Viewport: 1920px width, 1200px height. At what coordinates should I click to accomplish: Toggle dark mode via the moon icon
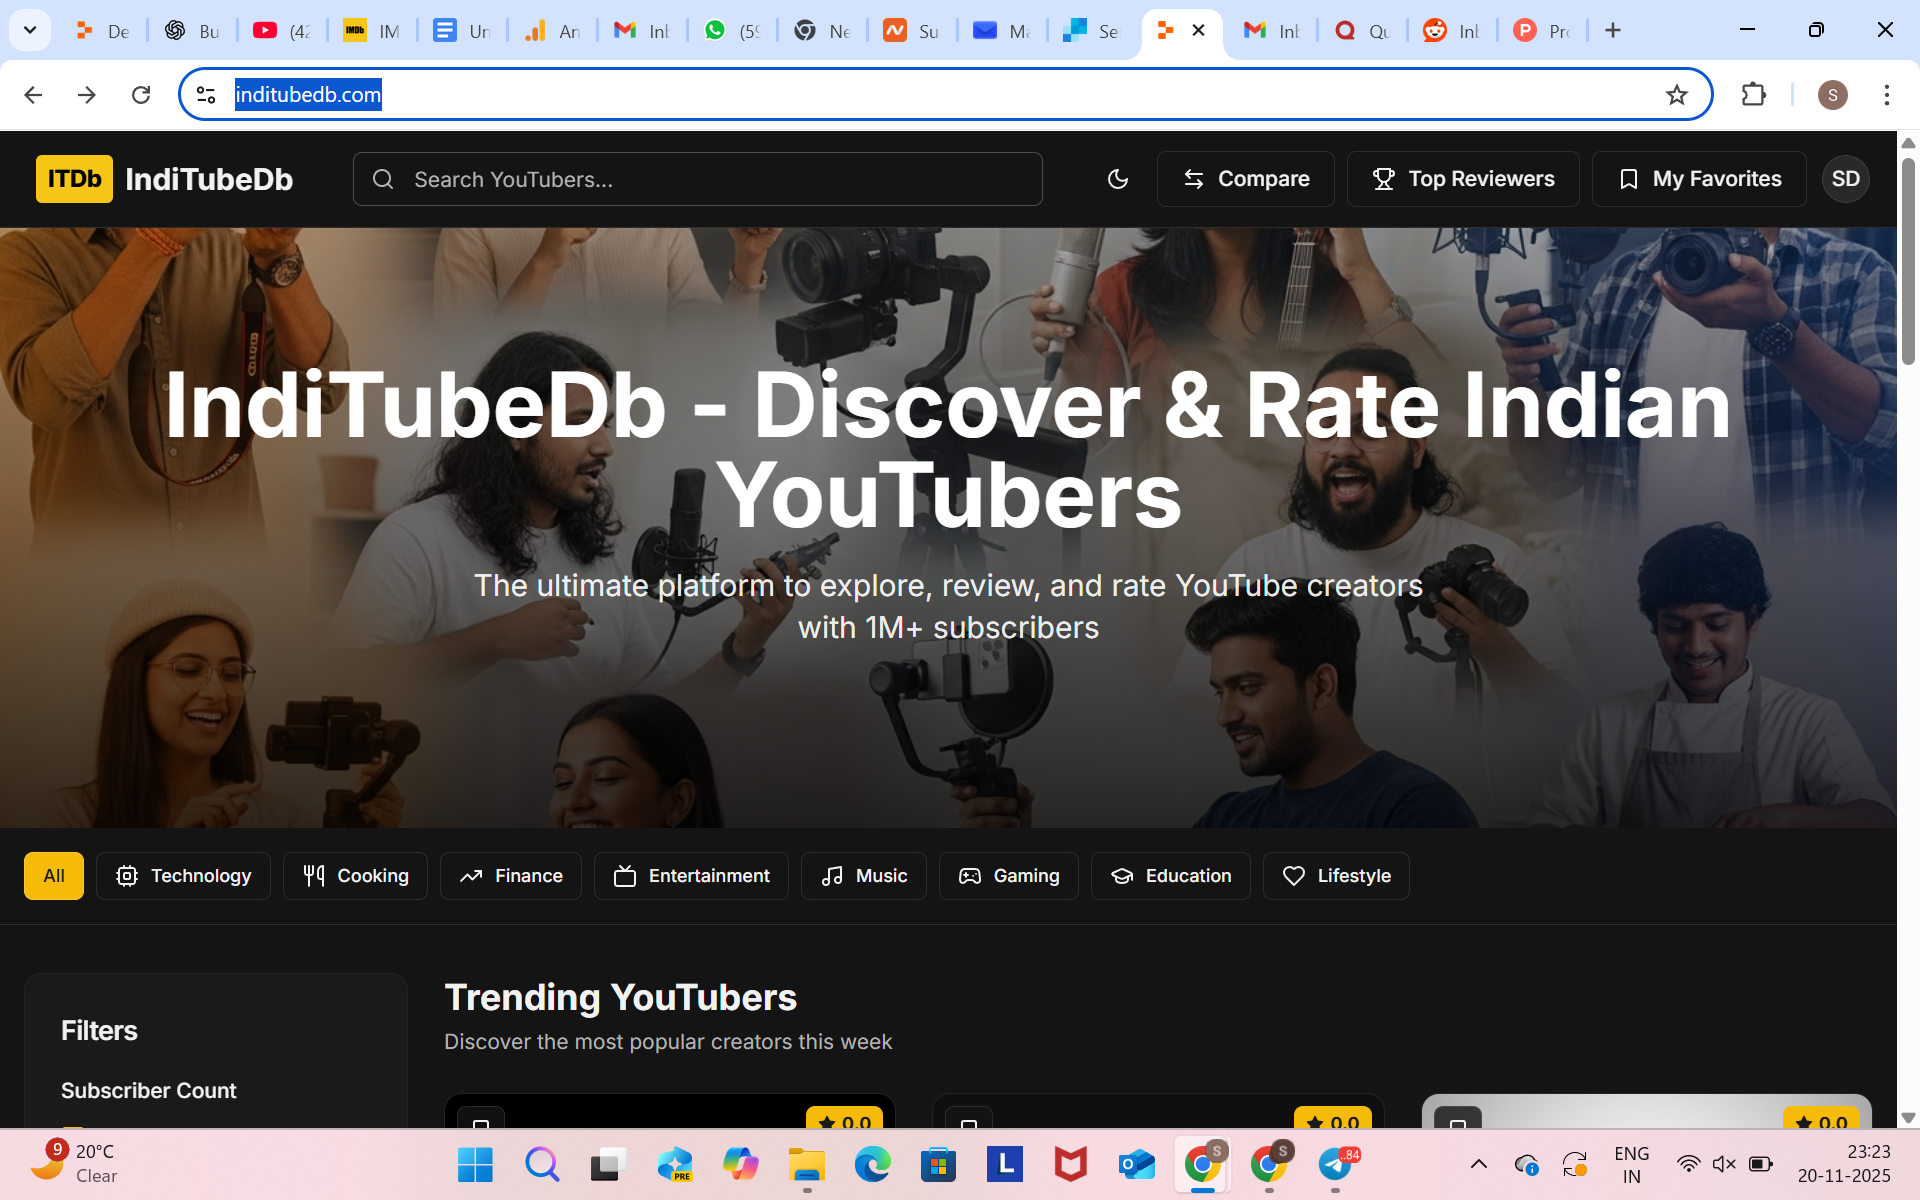1117,179
